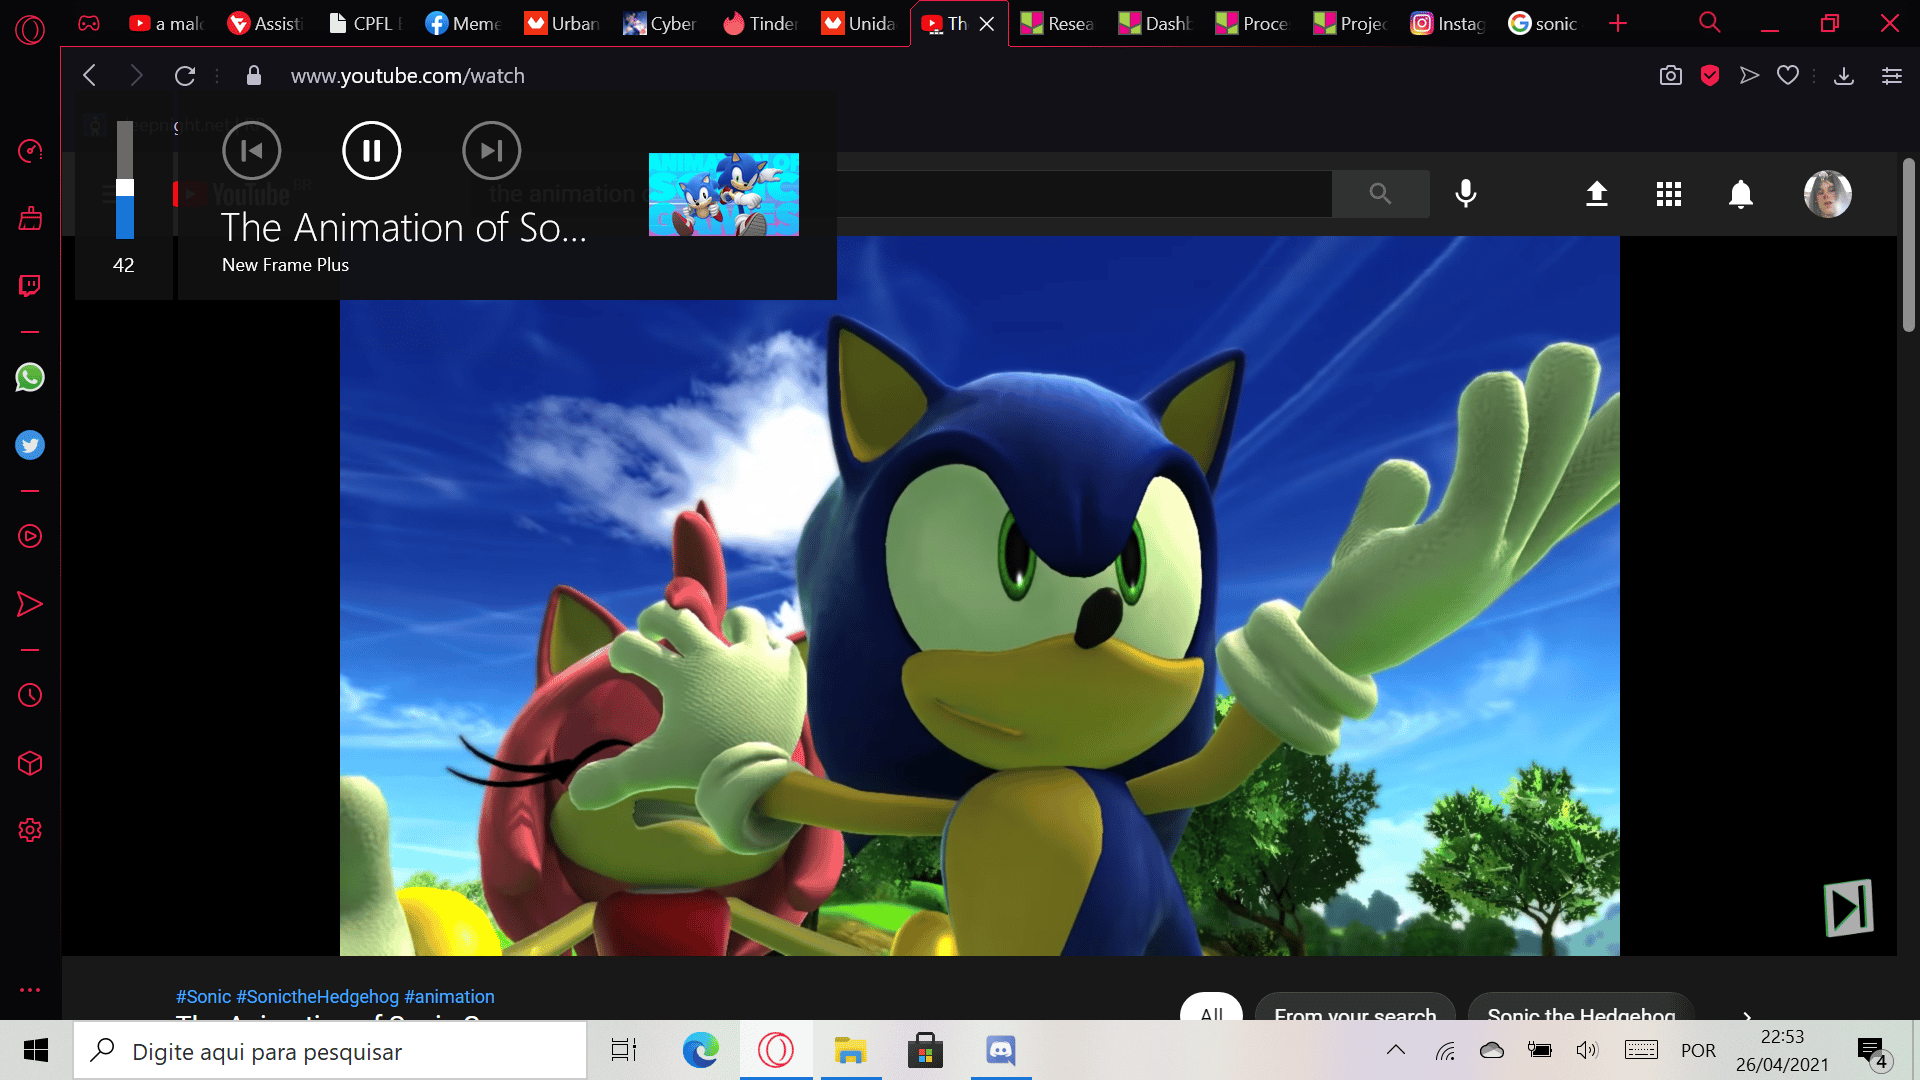Expand the filter chips right arrow
This screenshot has height=1080, width=1920.
click(x=1747, y=1014)
